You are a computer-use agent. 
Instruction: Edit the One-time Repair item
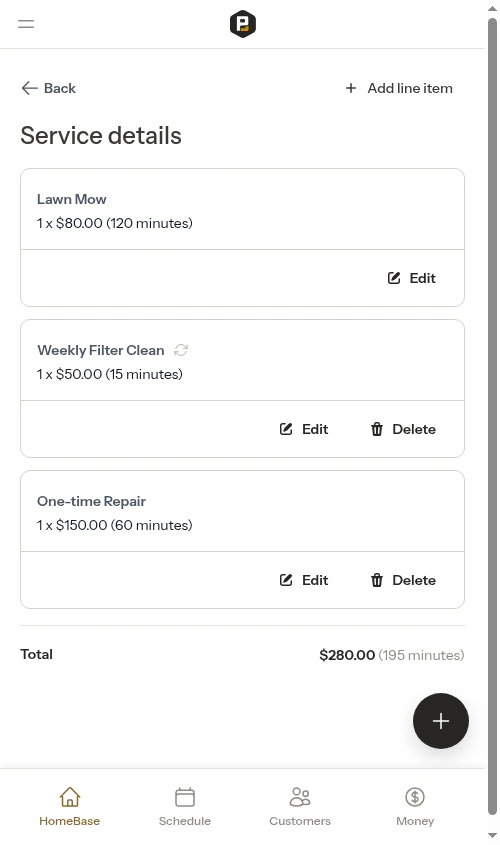(x=304, y=580)
